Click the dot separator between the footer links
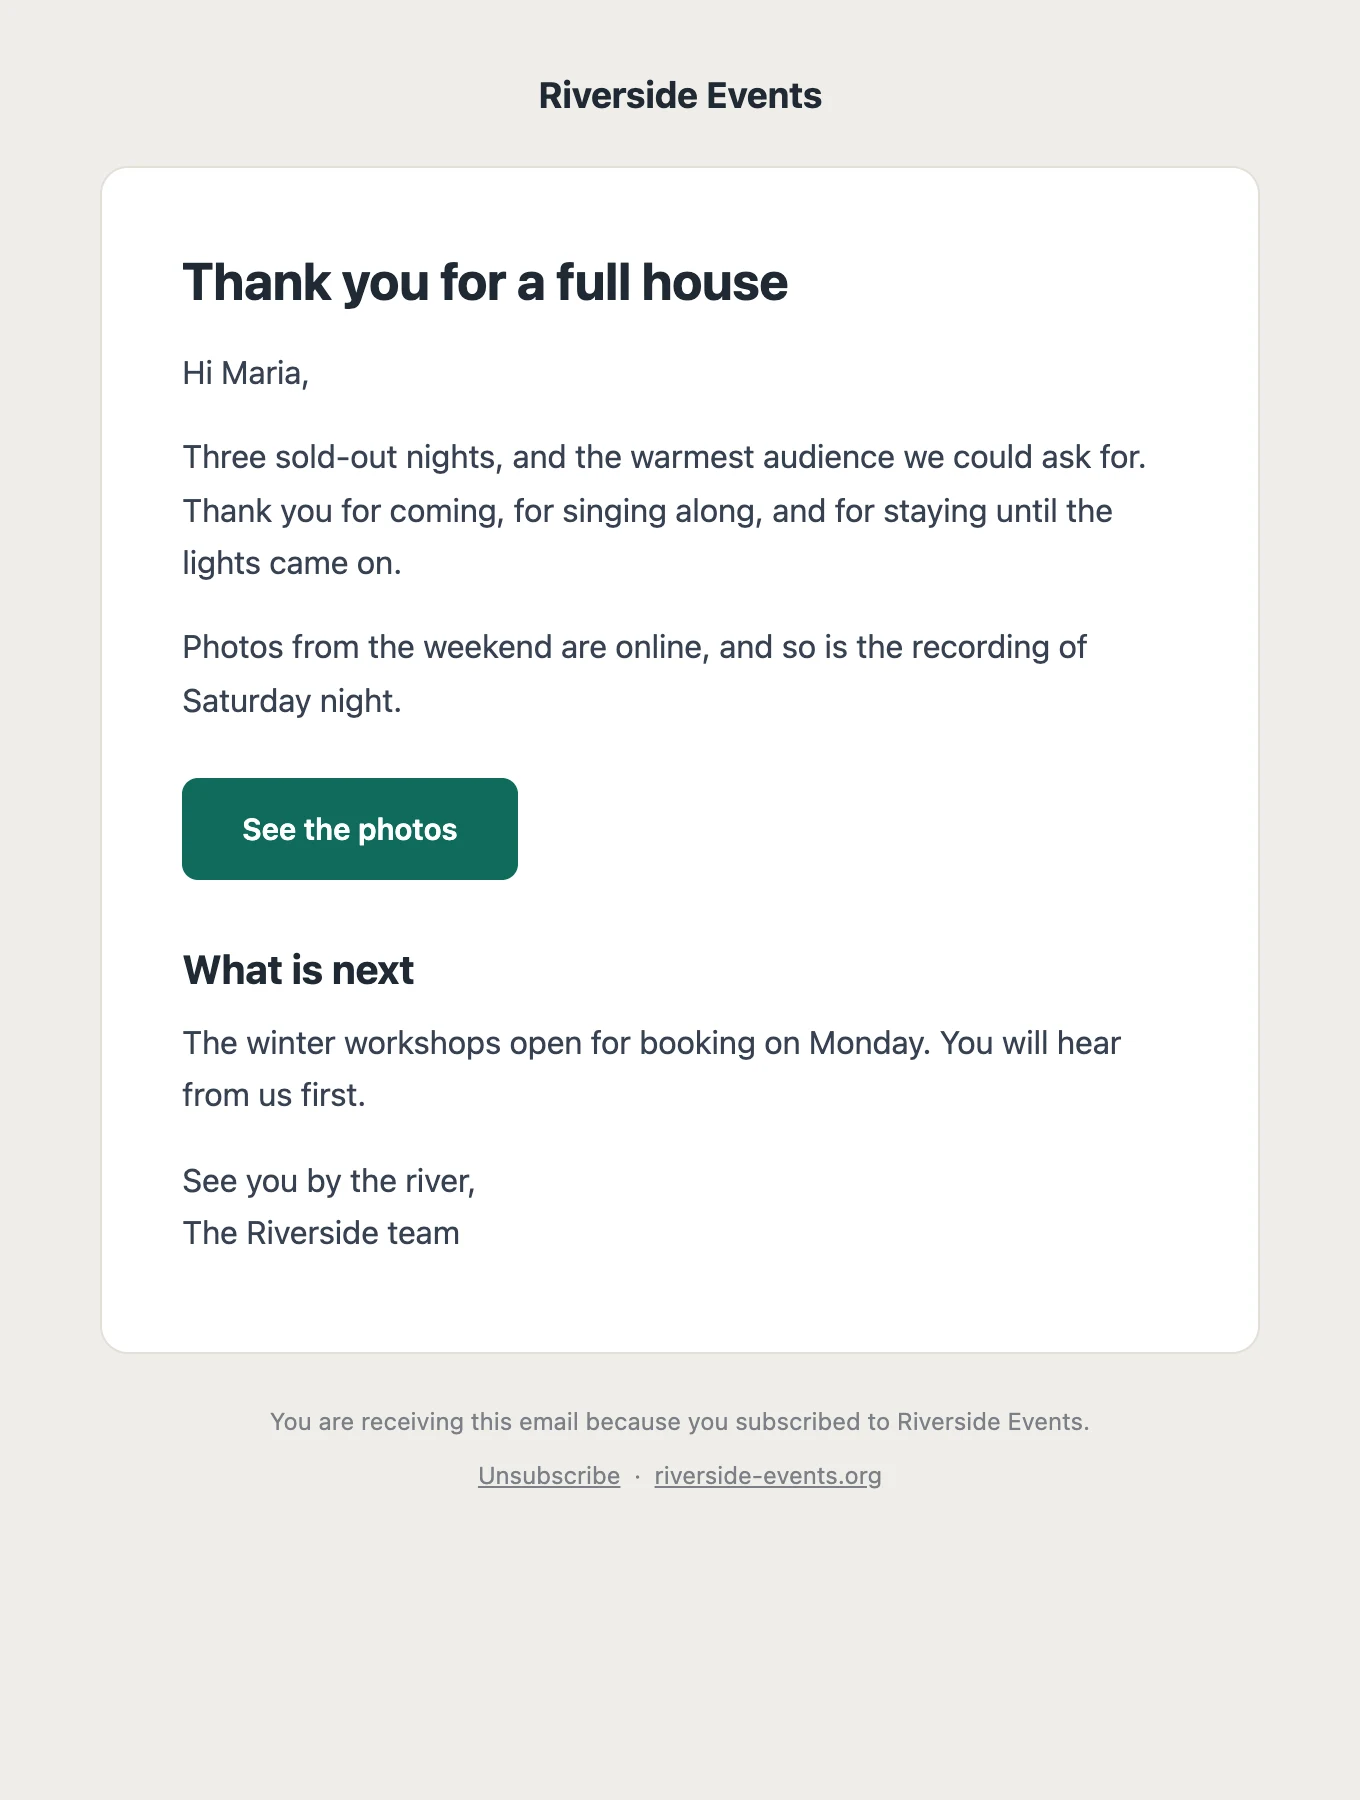Image resolution: width=1360 pixels, height=1800 pixels. [637, 1477]
